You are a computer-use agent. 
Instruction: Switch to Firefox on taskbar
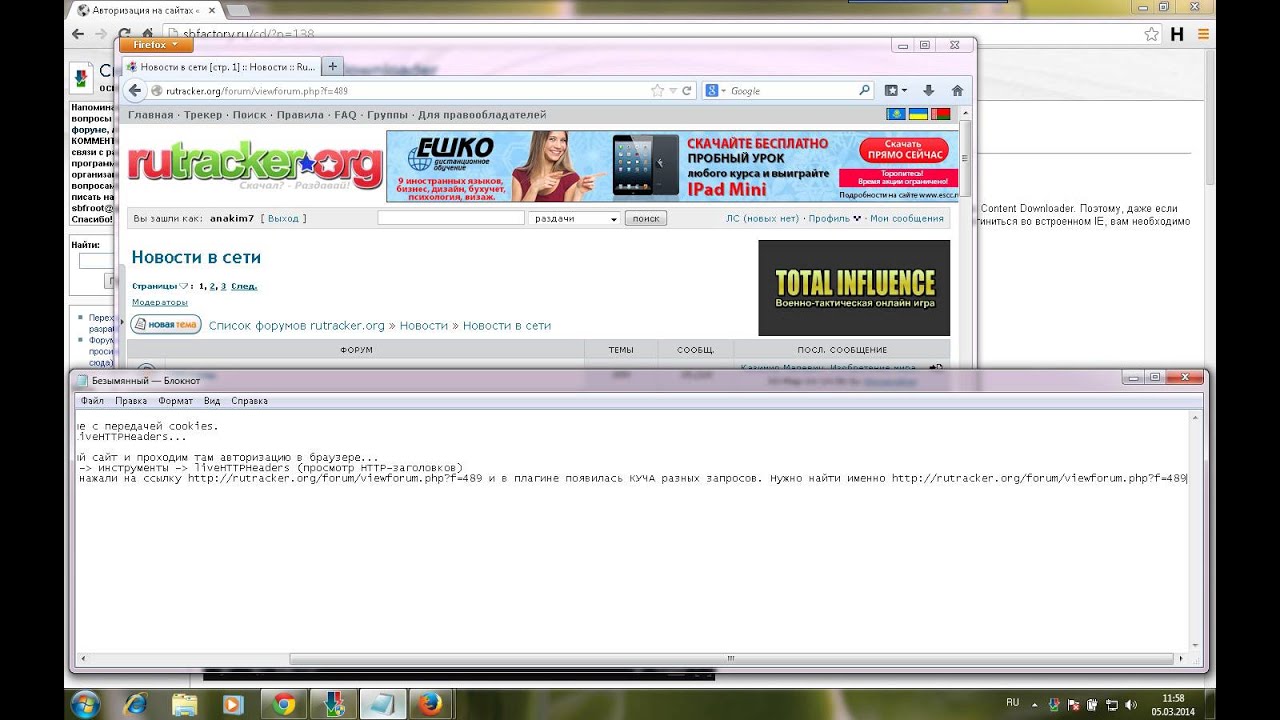[431, 704]
